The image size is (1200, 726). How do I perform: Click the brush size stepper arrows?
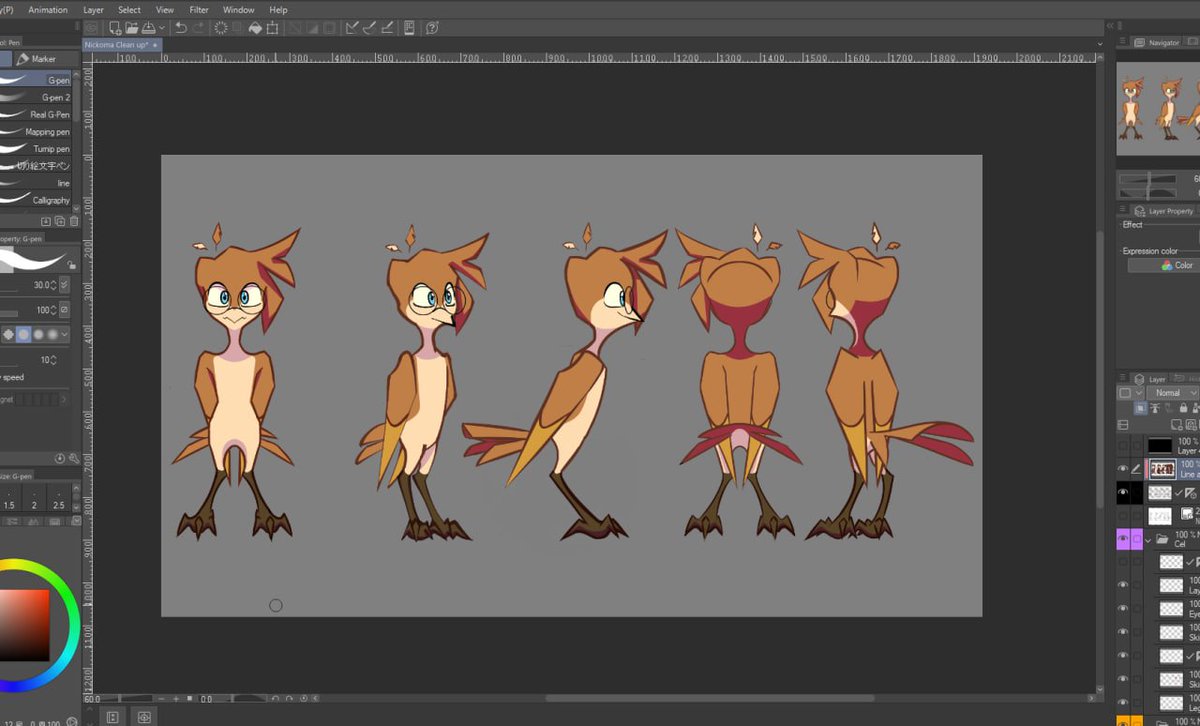(54, 285)
